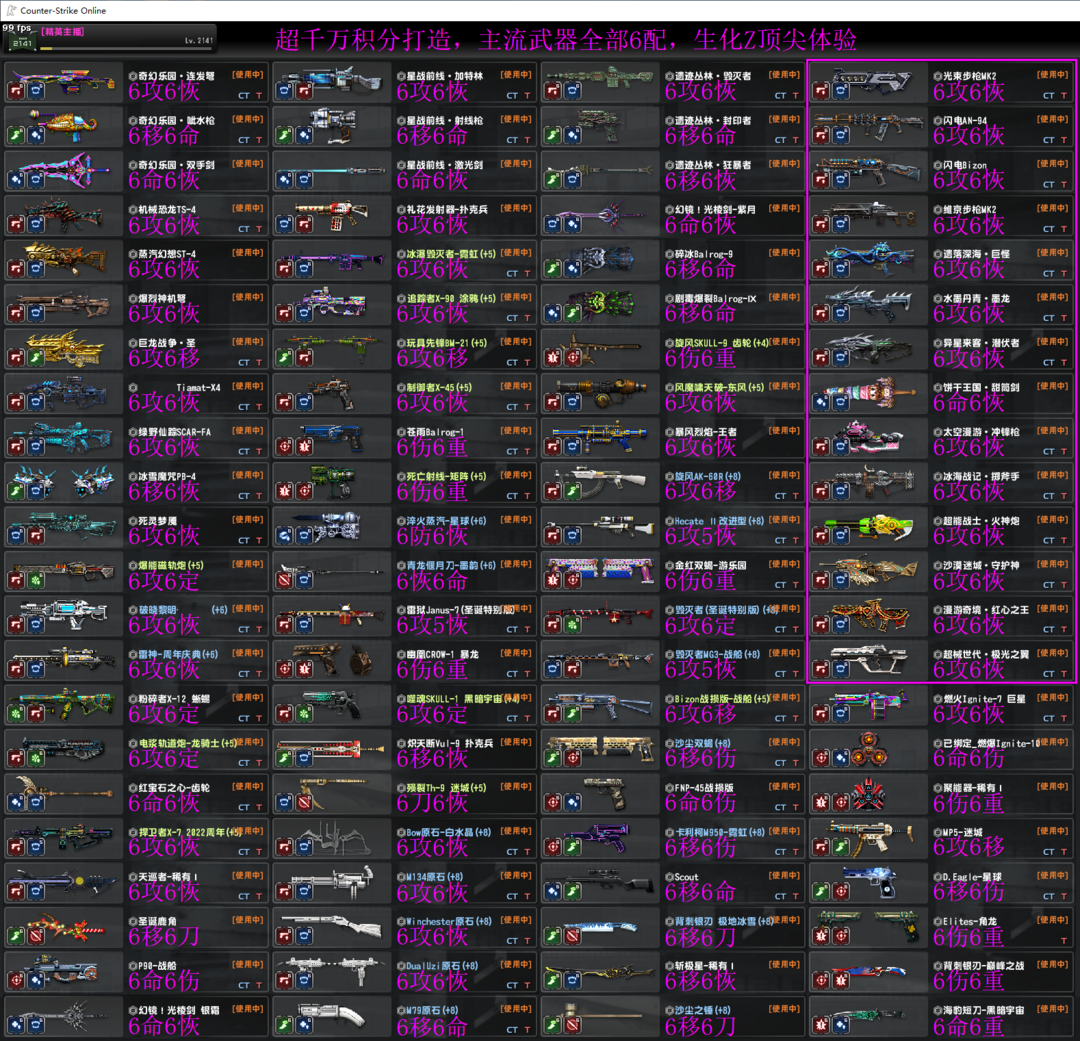Click the 维京步枪MK2 weapon name
The height and width of the screenshot is (1041, 1080).
point(970,209)
